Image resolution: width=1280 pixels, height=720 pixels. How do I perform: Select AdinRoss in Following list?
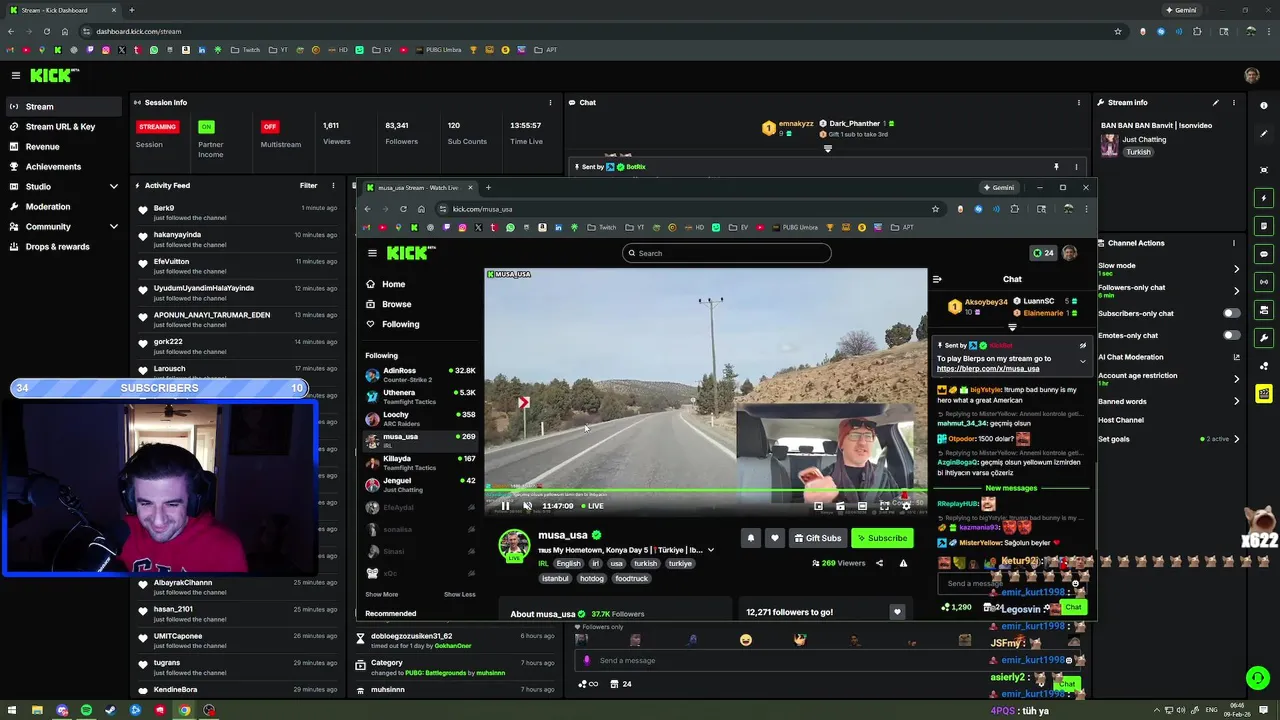[x=420, y=375]
